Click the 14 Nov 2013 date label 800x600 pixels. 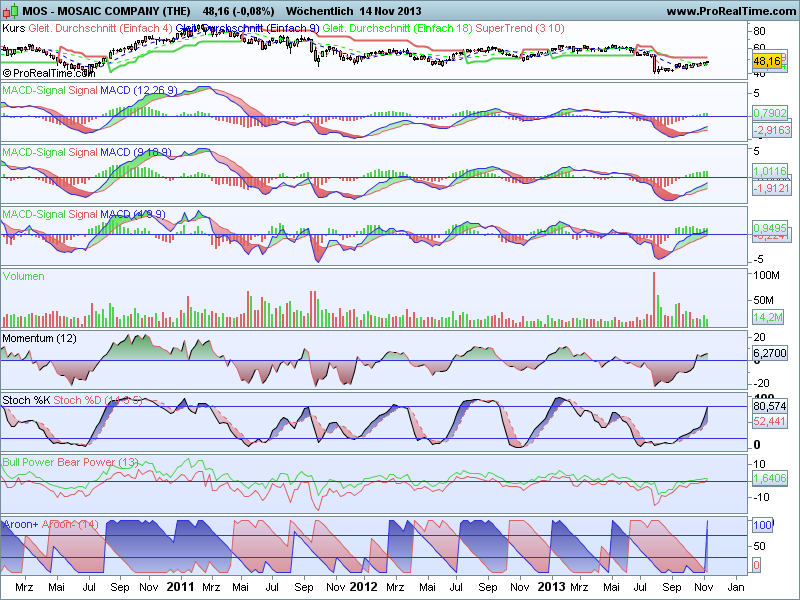pyautogui.click(x=390, y=11)
